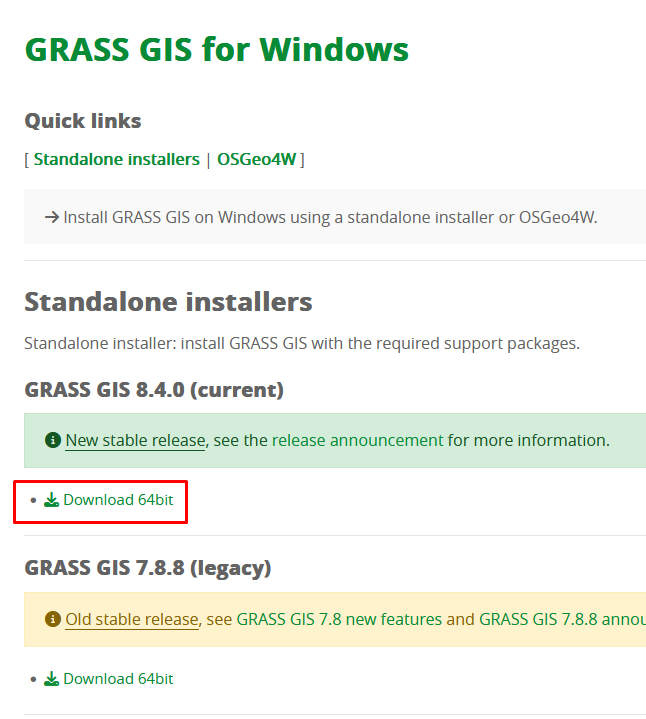Click the info icon in the yellow notice
Image resolution: width=646 pixels, height=719 pixels.
[x=53, y=619]
